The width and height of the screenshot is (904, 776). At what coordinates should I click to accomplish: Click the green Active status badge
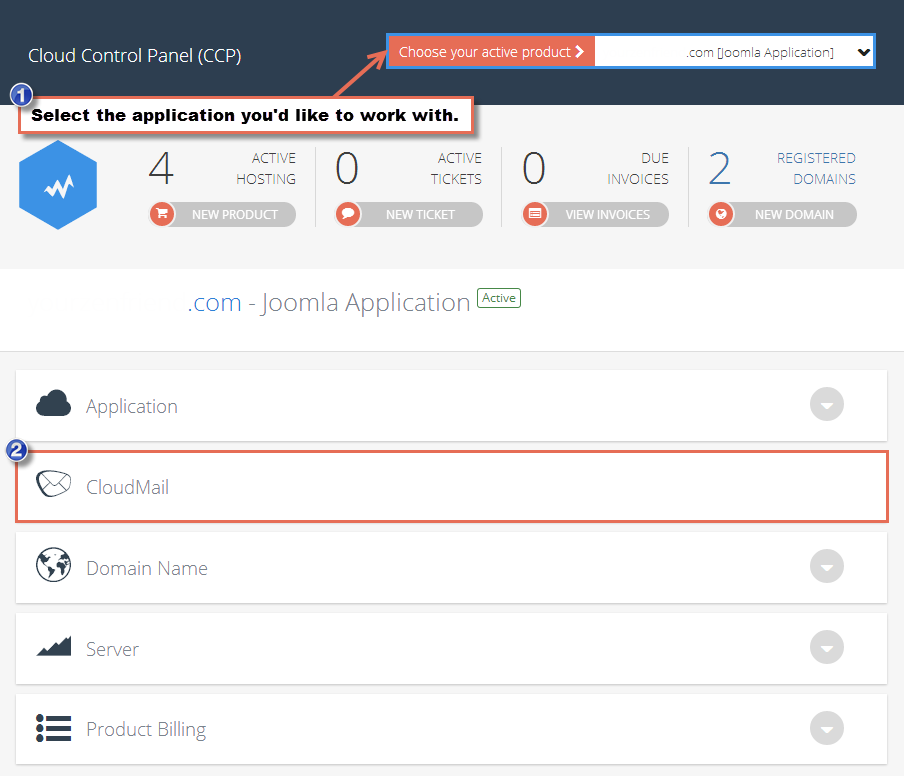(x=499, y=298)
